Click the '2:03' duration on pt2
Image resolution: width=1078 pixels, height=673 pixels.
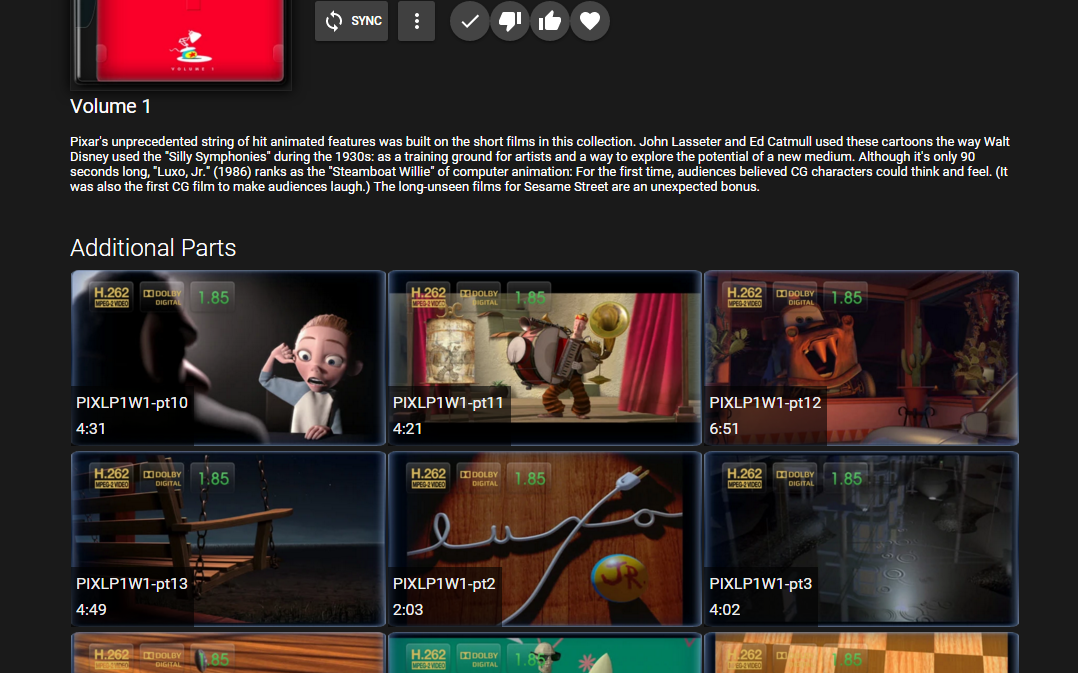click(408, 610)
